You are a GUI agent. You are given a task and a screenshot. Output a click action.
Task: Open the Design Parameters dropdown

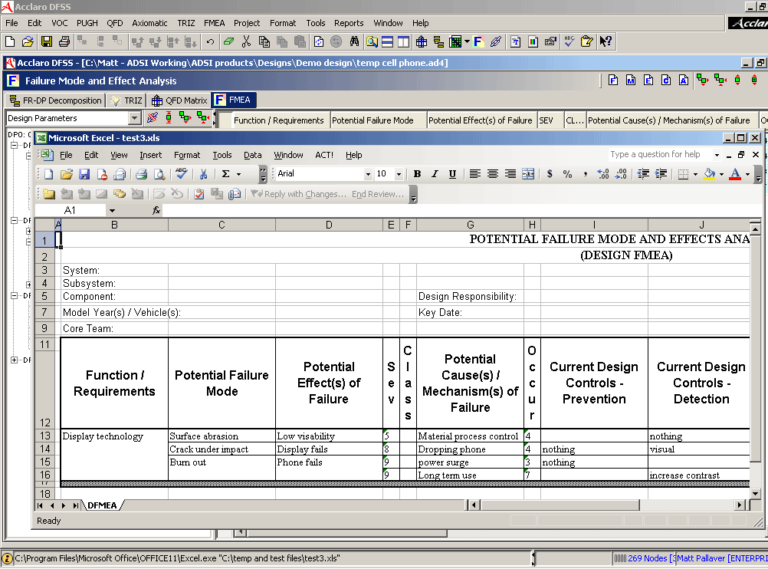[135, 119]
